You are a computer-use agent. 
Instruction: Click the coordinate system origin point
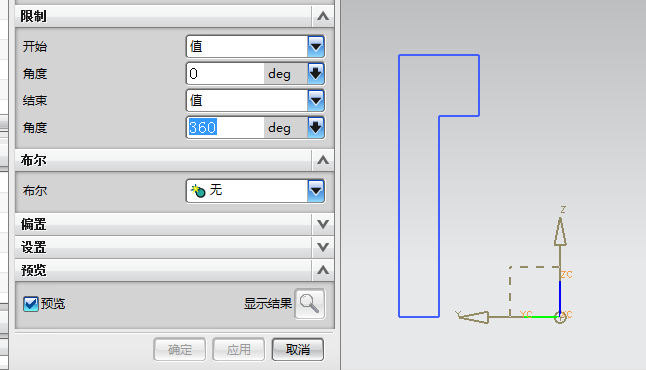tap(560, 317)
